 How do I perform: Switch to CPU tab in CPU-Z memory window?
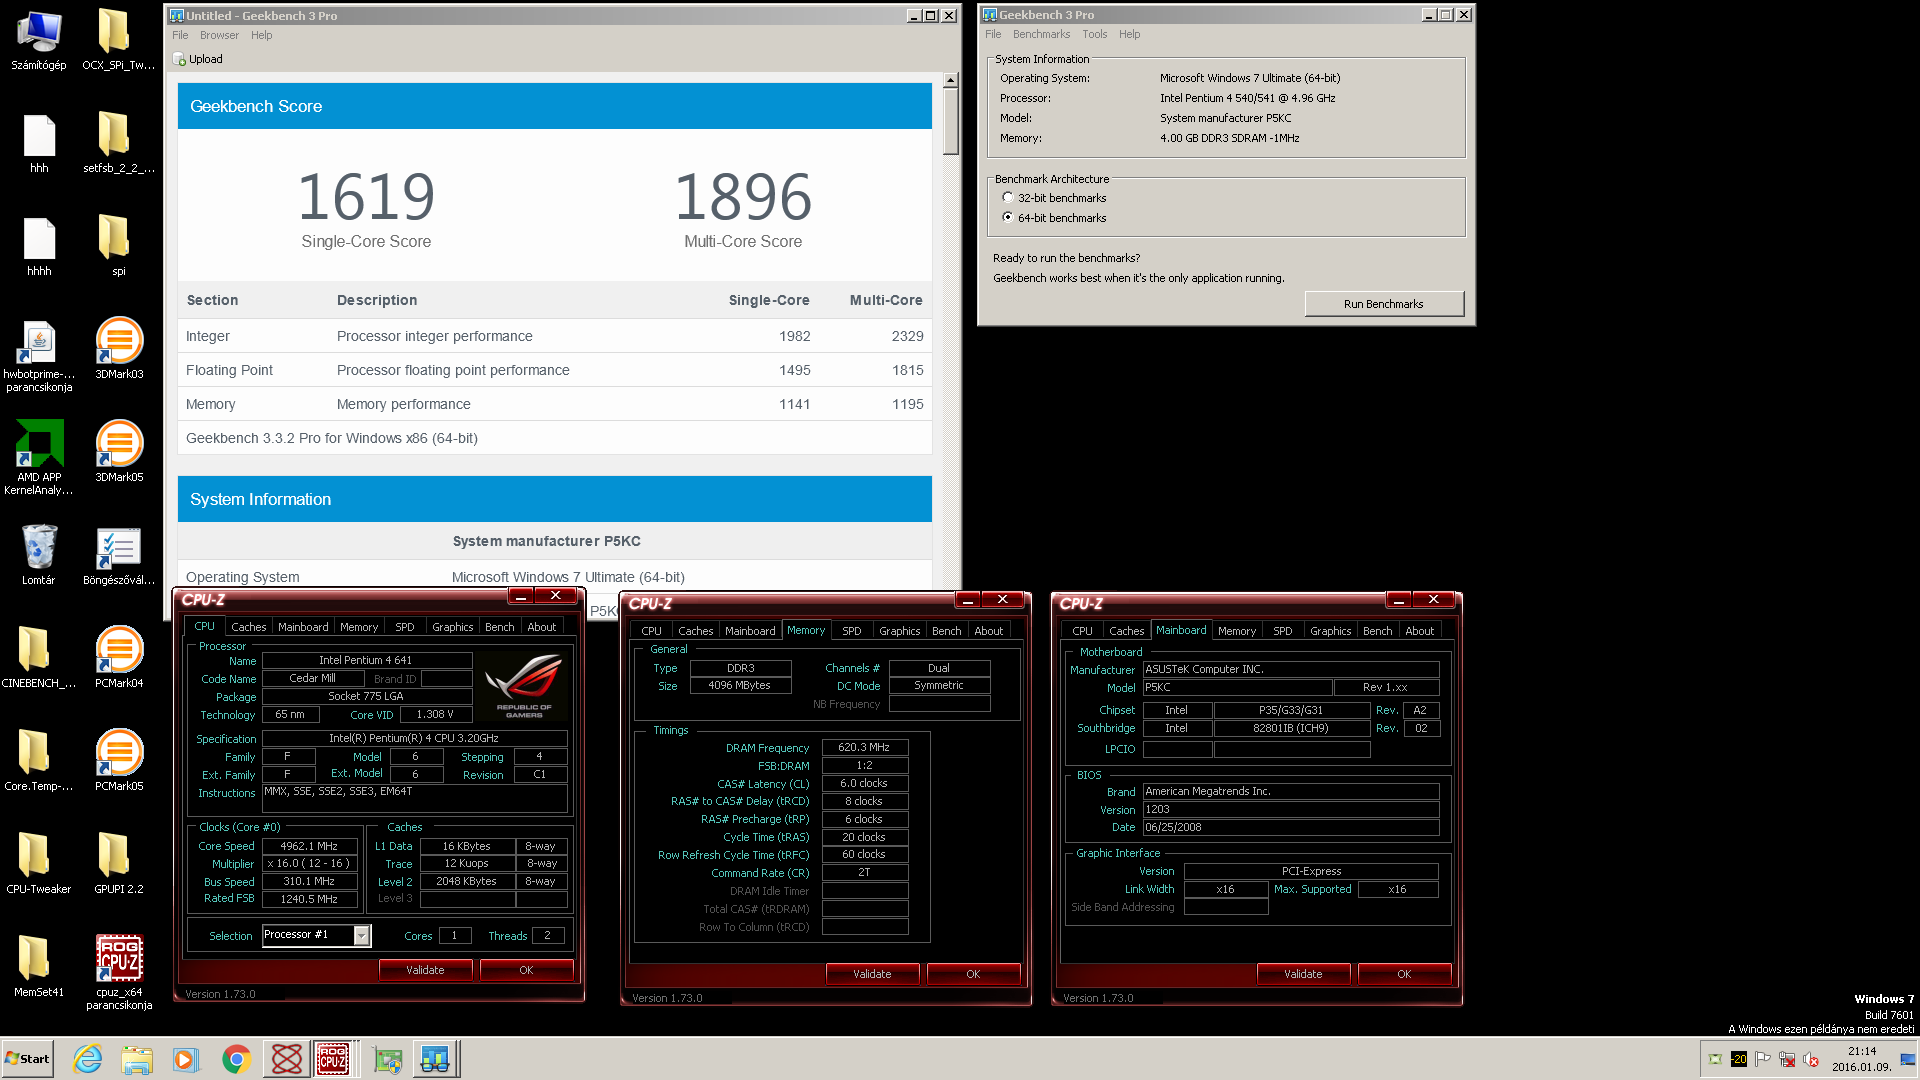pyautogui.click(x=651, y=631)
